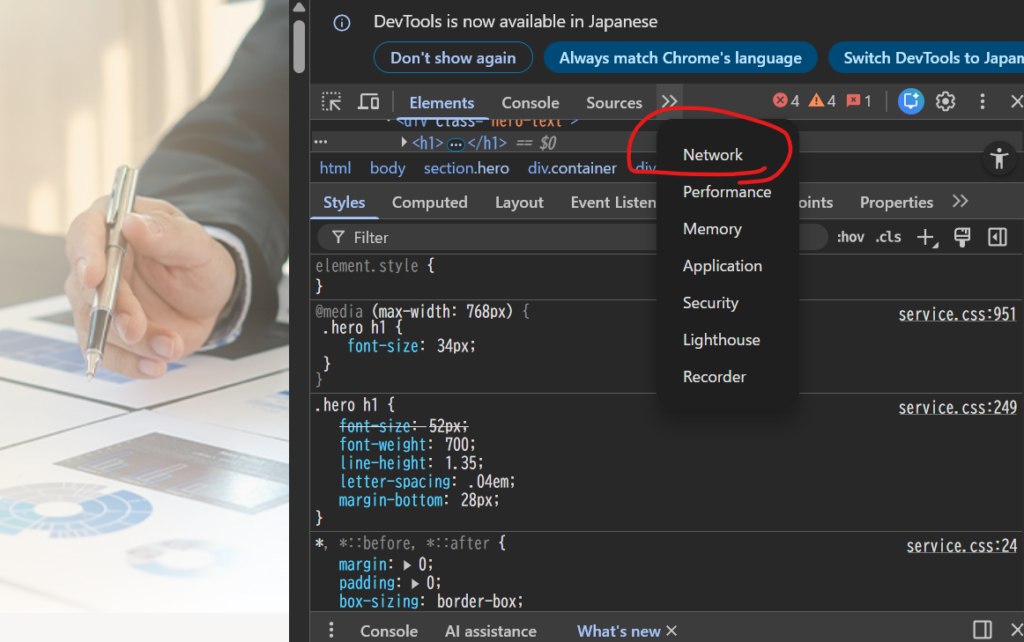Select Network from the overflow menu
Viewport: 1024px width, 642px height.
(x=712, y=155)
